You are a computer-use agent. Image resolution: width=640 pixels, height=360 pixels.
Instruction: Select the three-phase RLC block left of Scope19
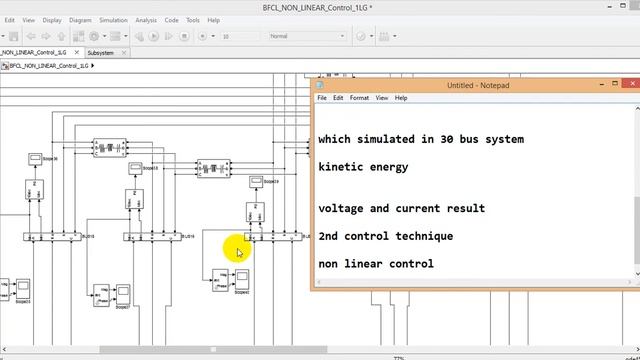pos(213,169)
